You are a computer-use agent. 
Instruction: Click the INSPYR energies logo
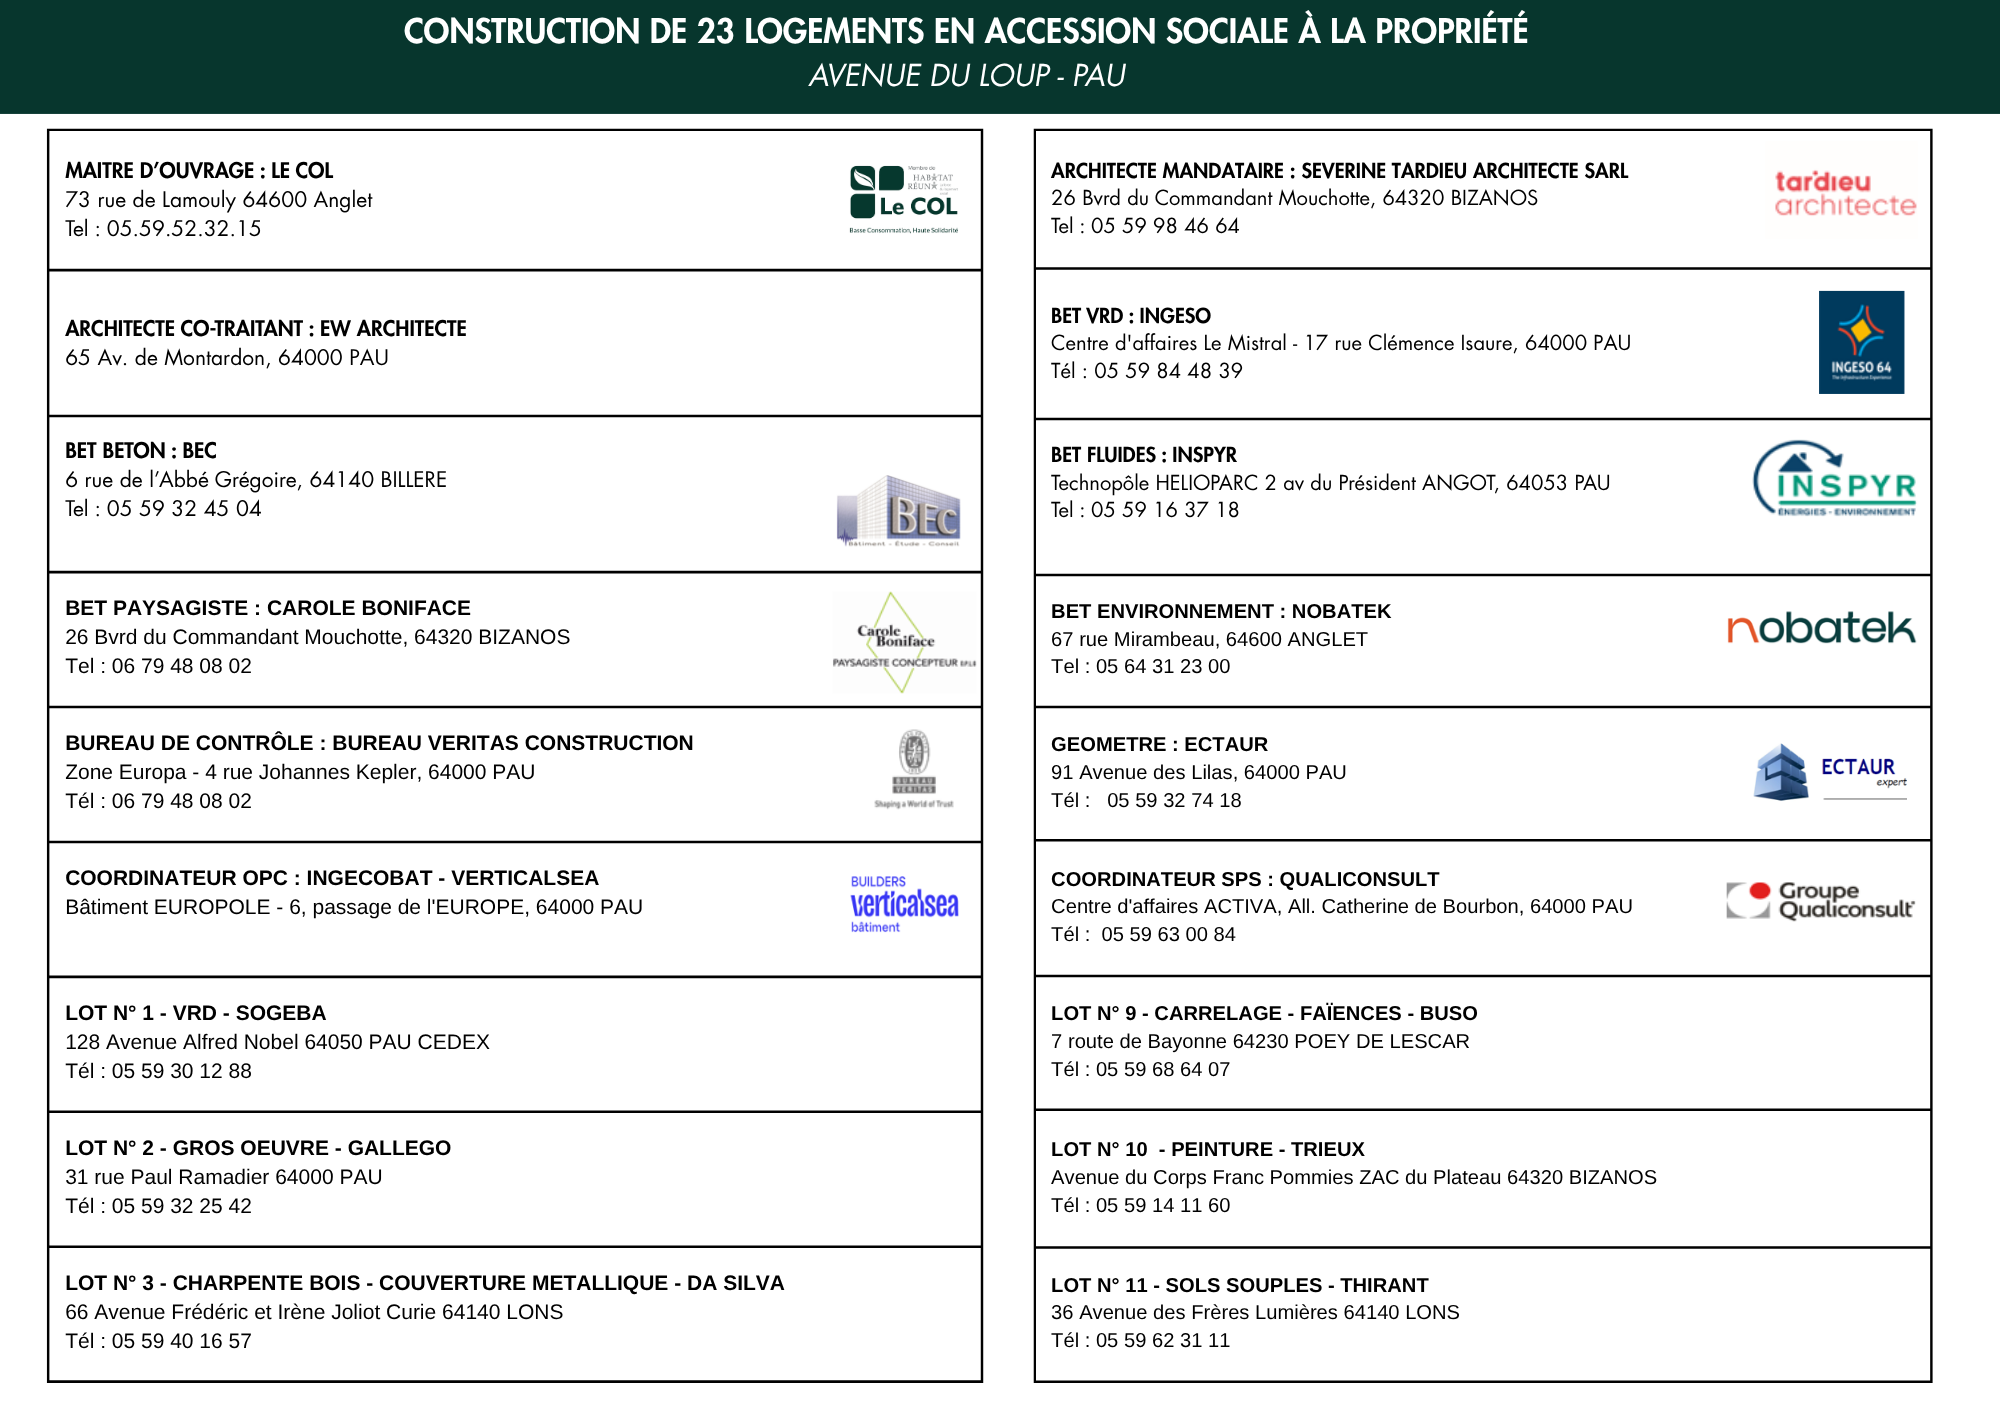point(1835,479)
